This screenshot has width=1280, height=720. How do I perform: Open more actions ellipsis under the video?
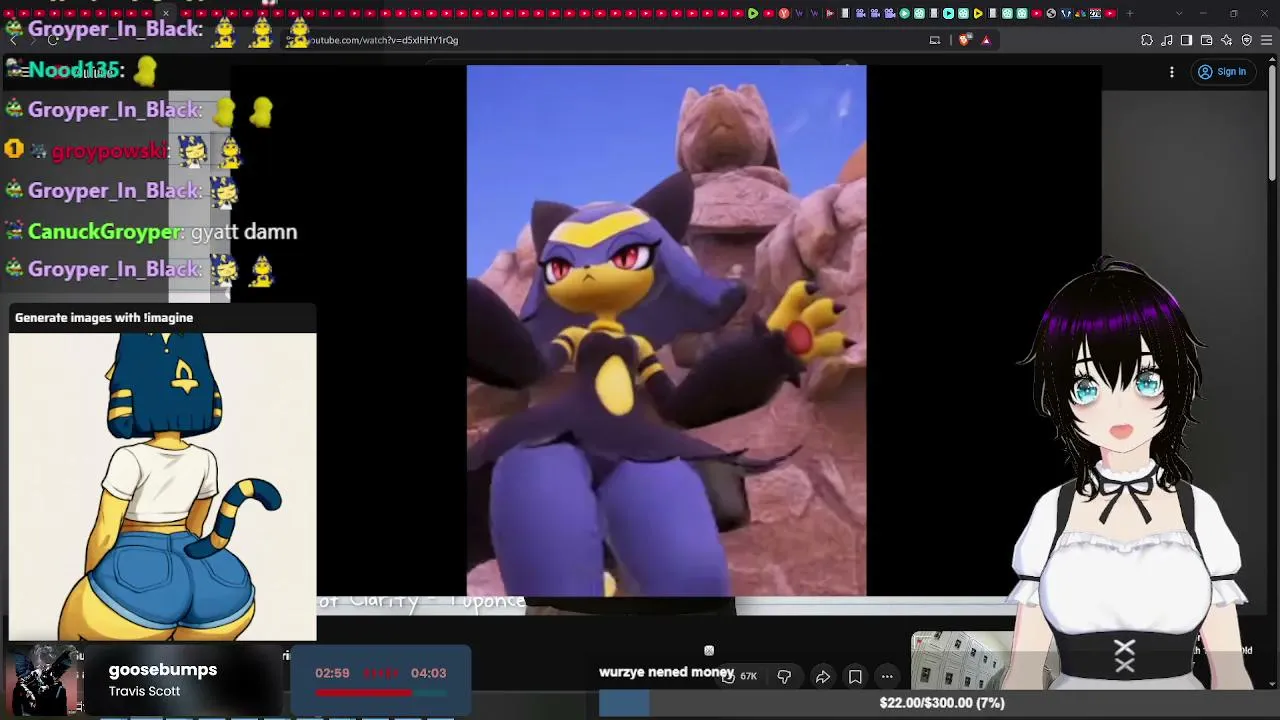tap(887, 677)
